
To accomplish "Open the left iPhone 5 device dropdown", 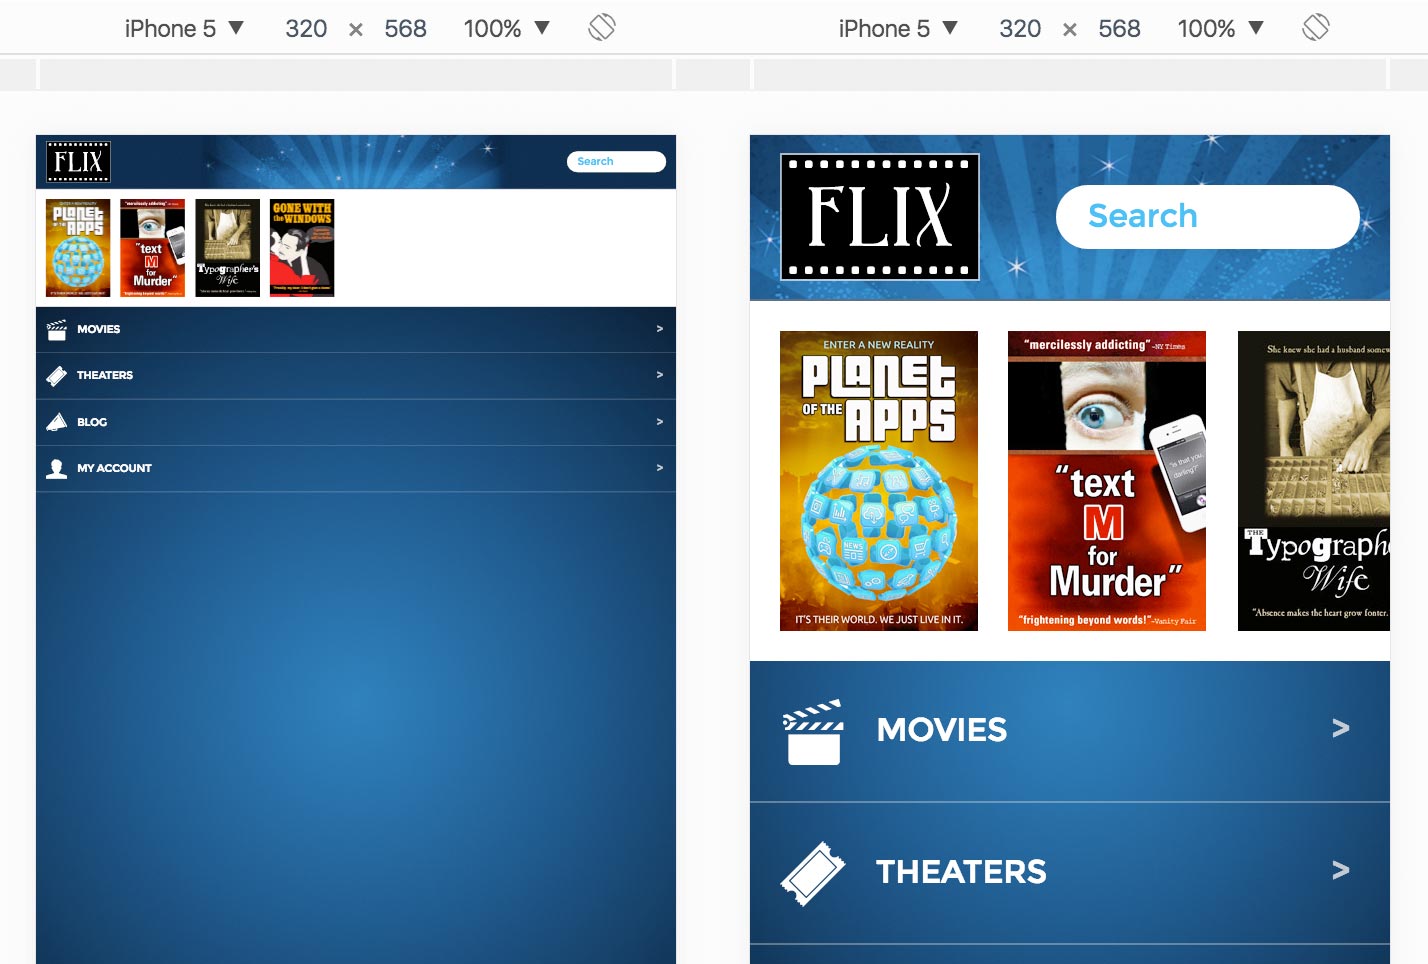I will (x=184, y=28).
